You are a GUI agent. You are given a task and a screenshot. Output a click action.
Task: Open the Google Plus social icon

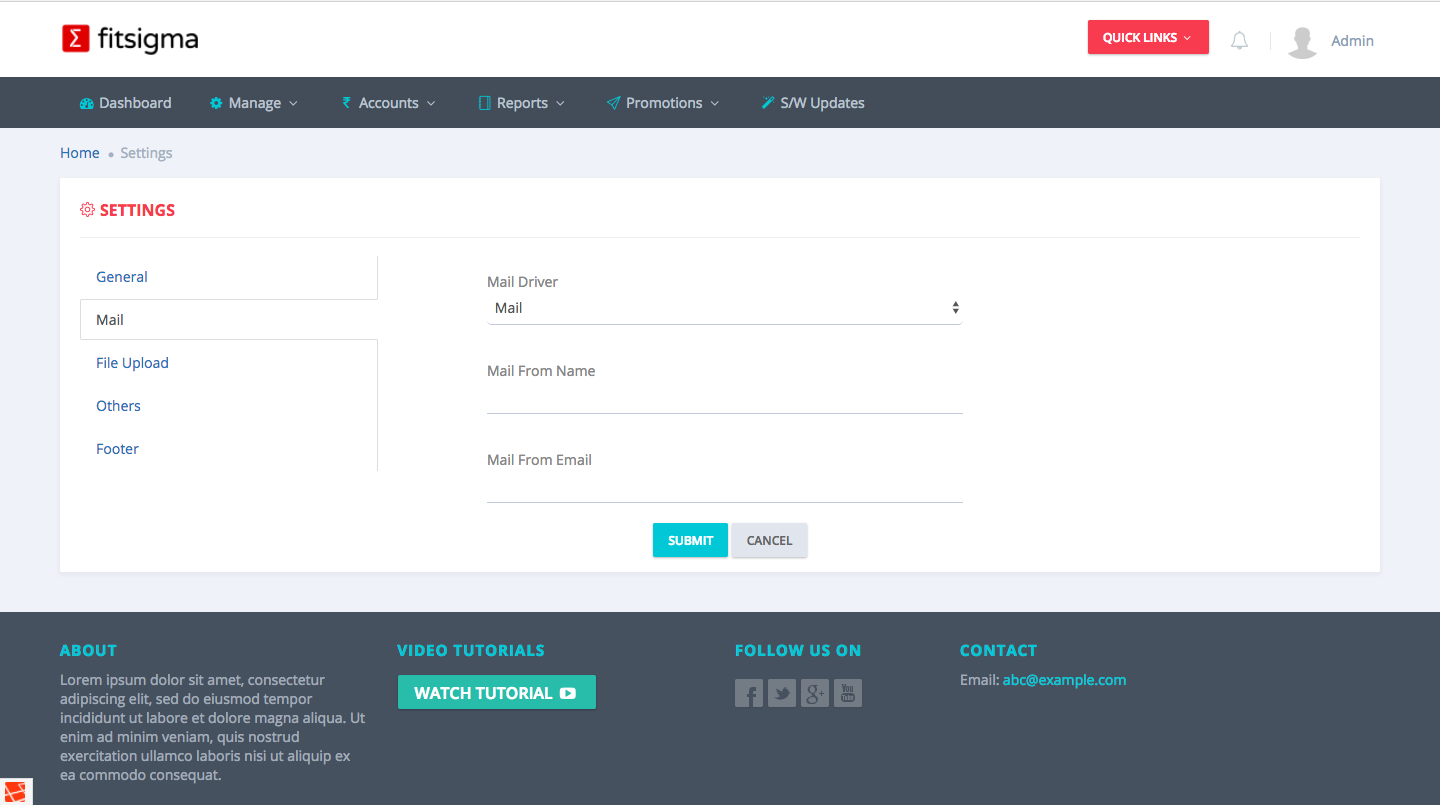tap(815, 693)
